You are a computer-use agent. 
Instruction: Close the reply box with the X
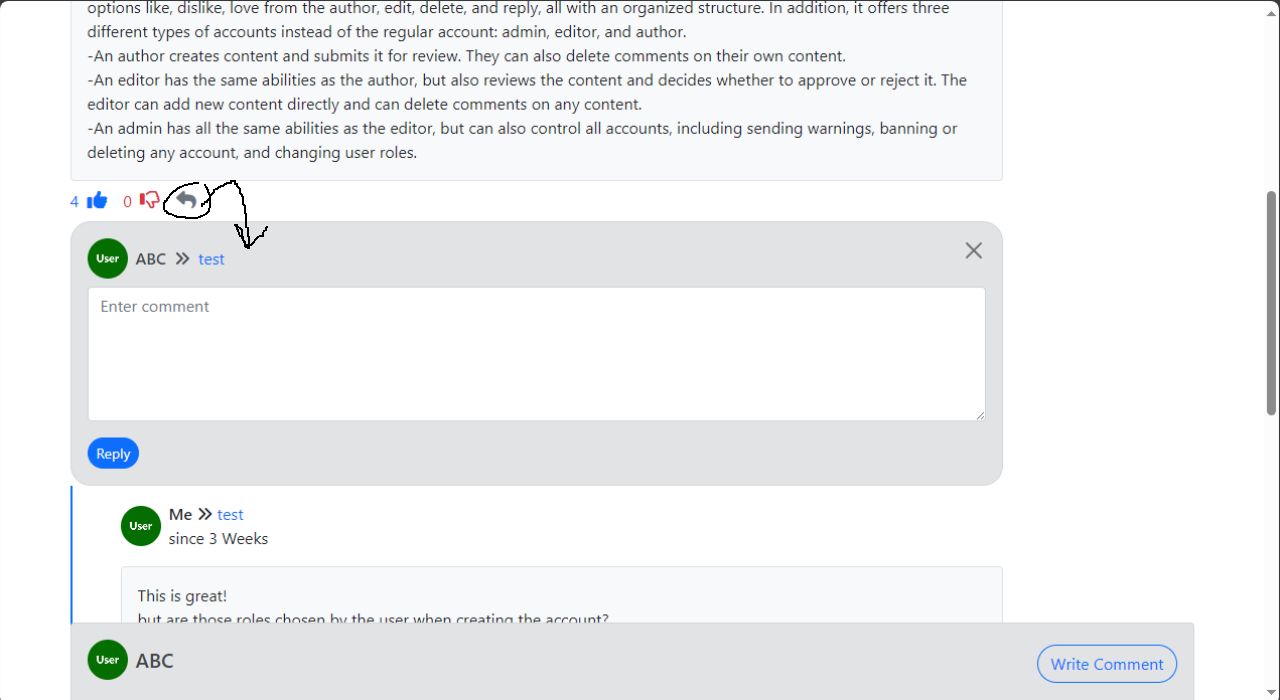(973, 251)
